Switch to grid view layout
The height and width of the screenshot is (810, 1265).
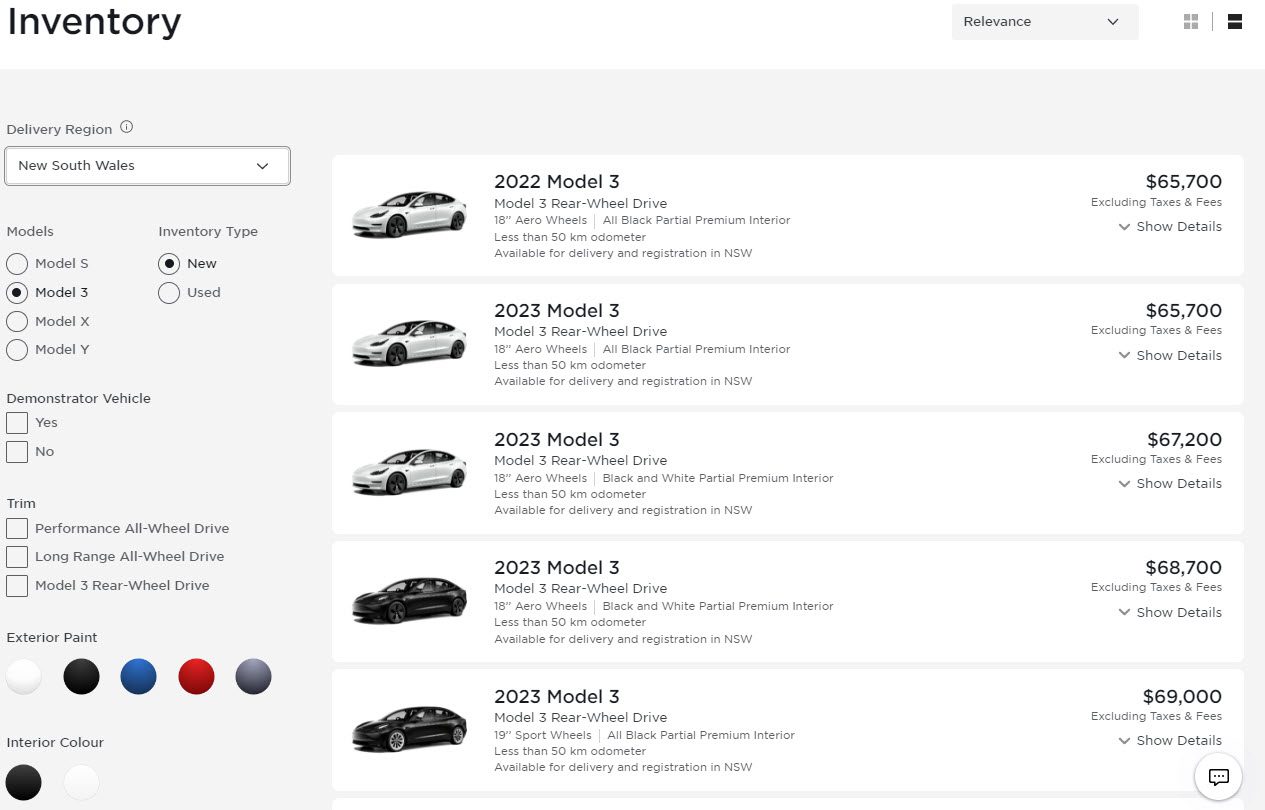pyautogui.click(x=1190, y=20)
